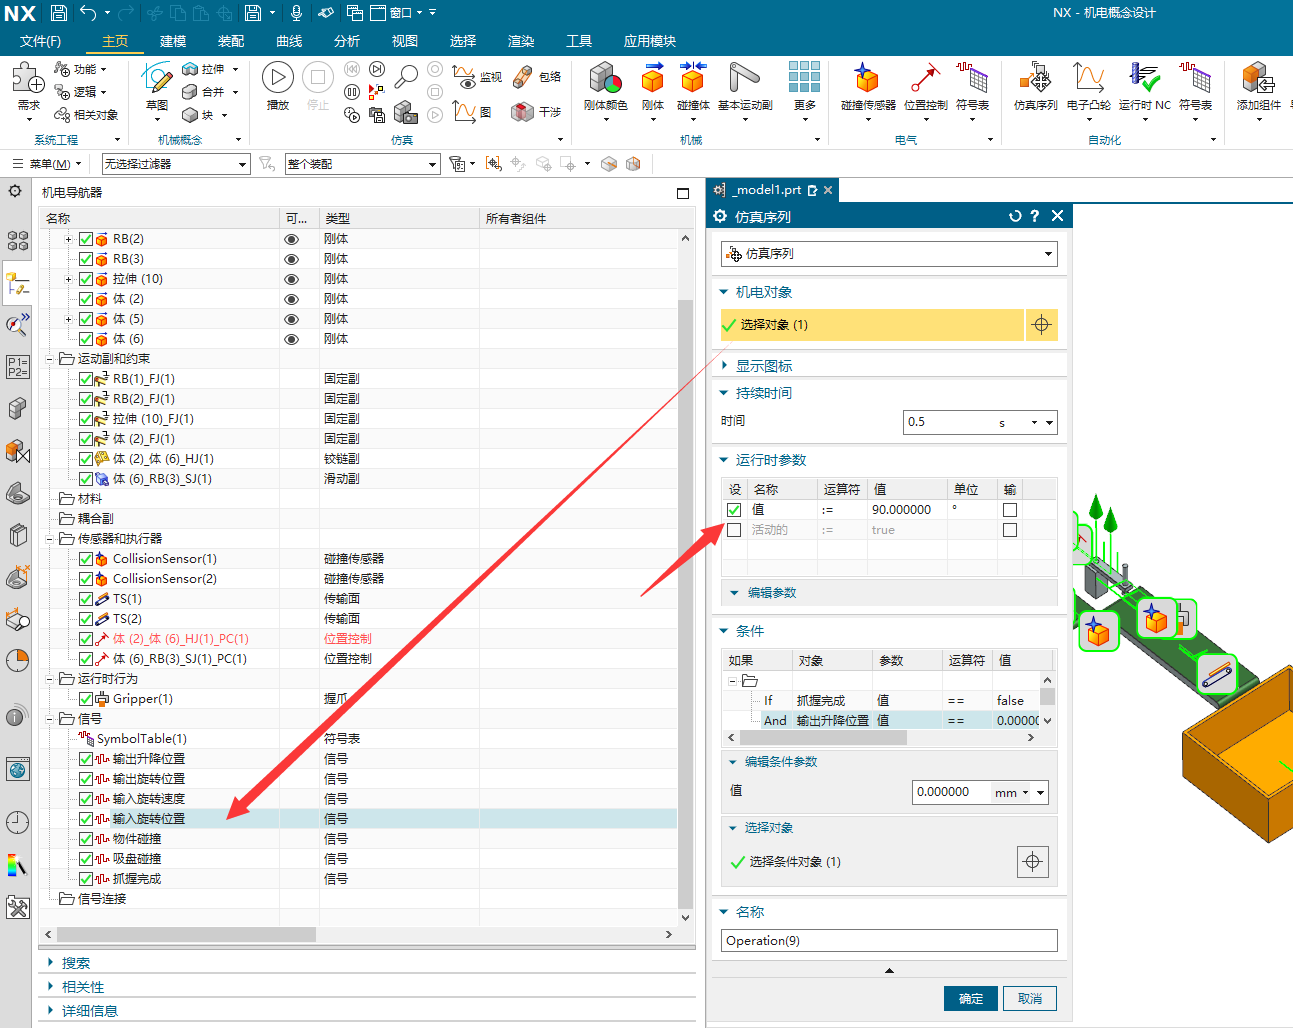Collapse the 运动副和约束 tree folder
This screenshot has height=1028, width=1293.
(x=51, y=359)
